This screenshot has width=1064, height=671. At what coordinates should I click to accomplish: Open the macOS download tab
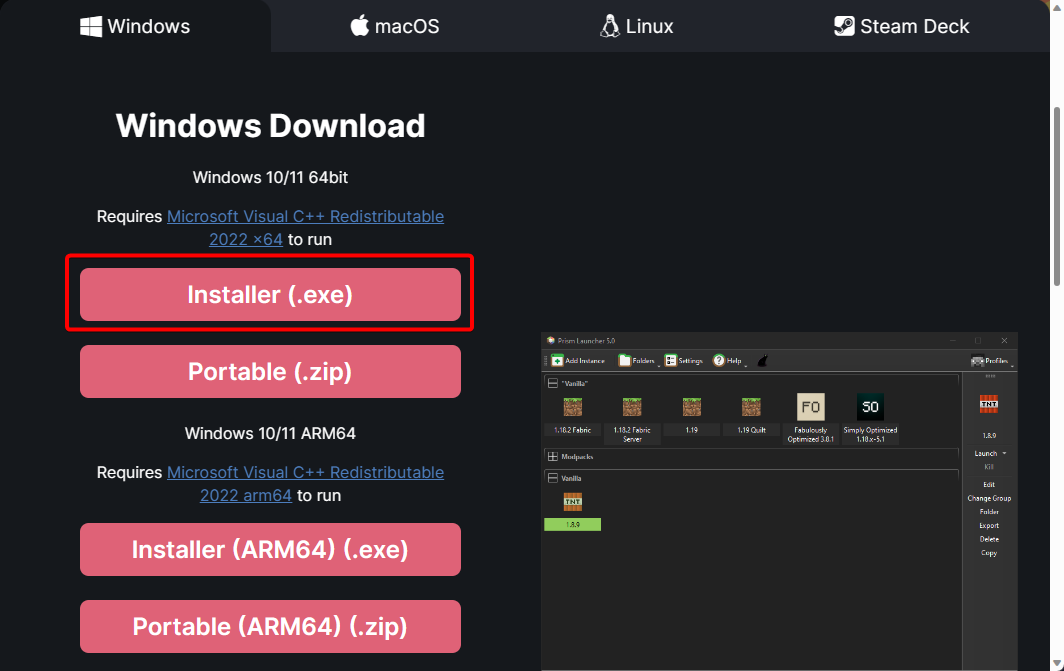pyautogui.click(x=394, y=26)
